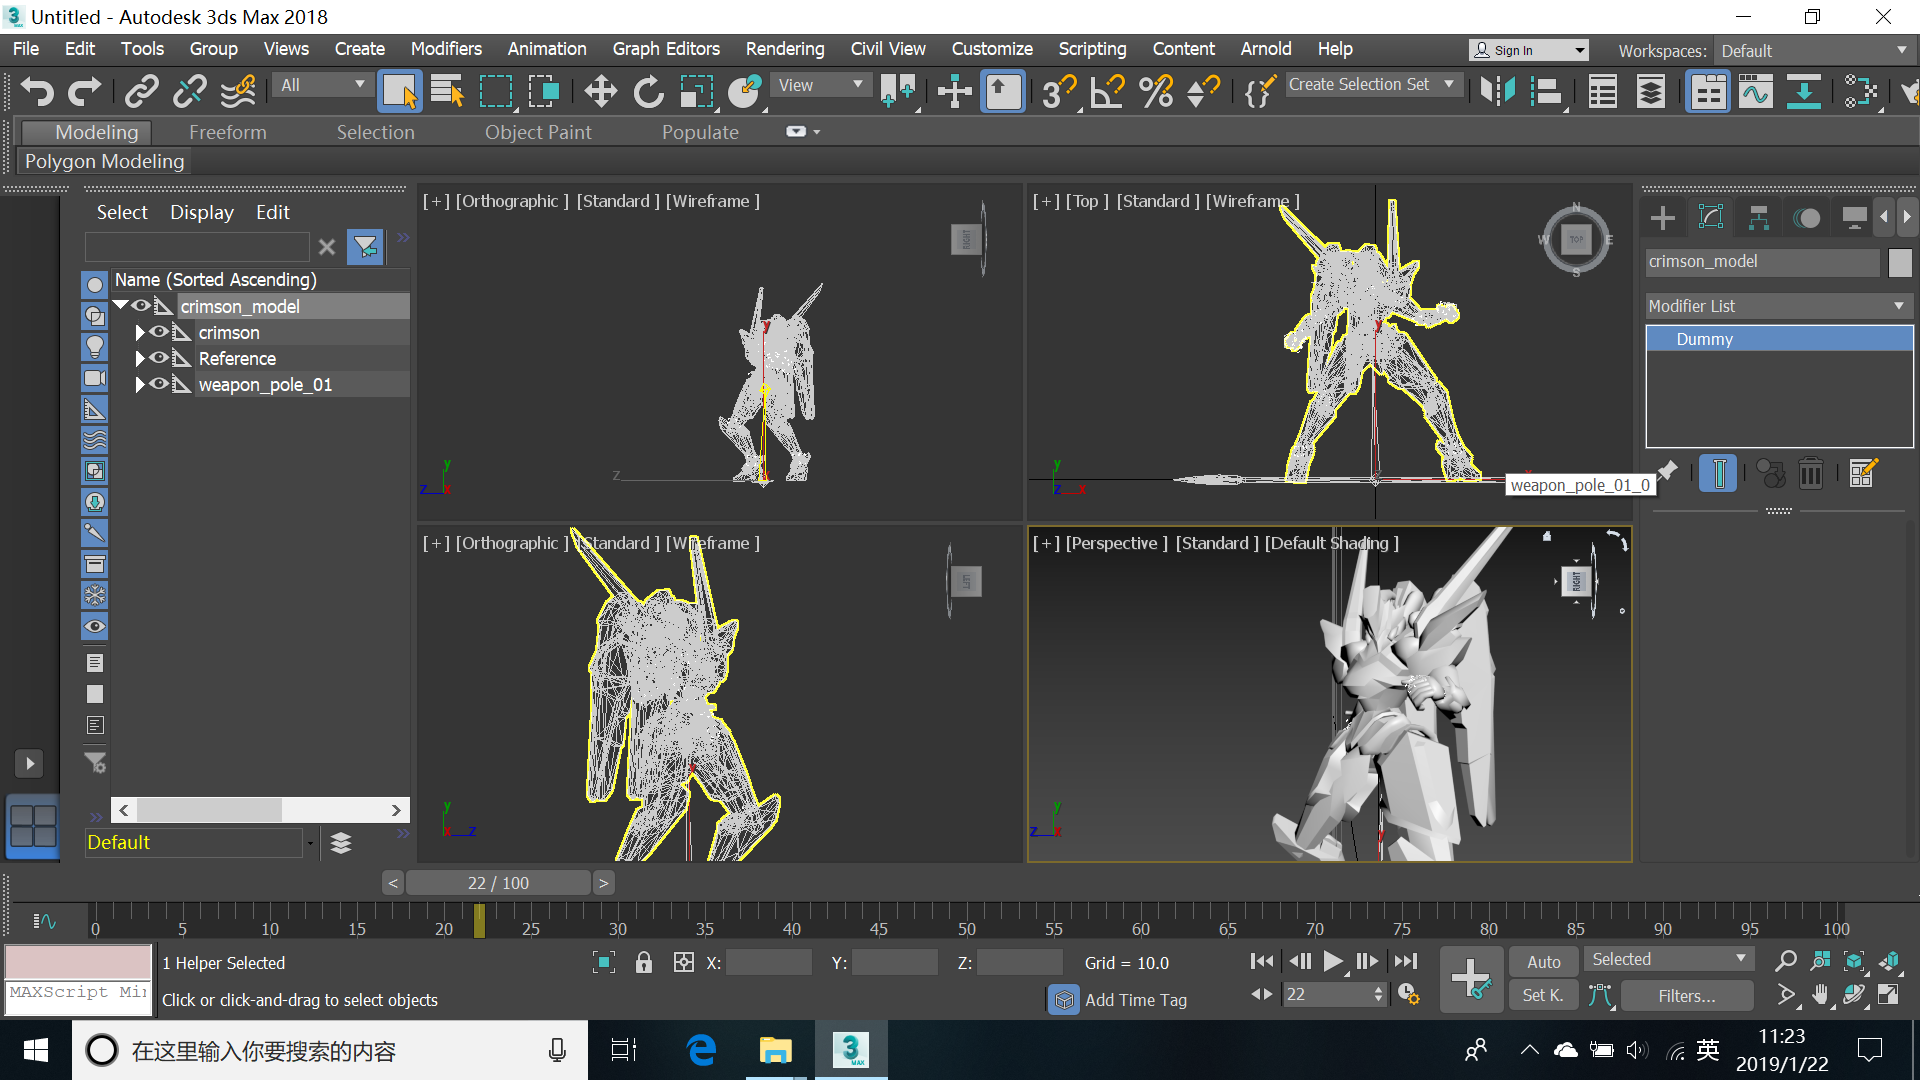Screen dimensions: 1920x1080
Task: Activate the Select Object tool
Action: click(400, 91)
